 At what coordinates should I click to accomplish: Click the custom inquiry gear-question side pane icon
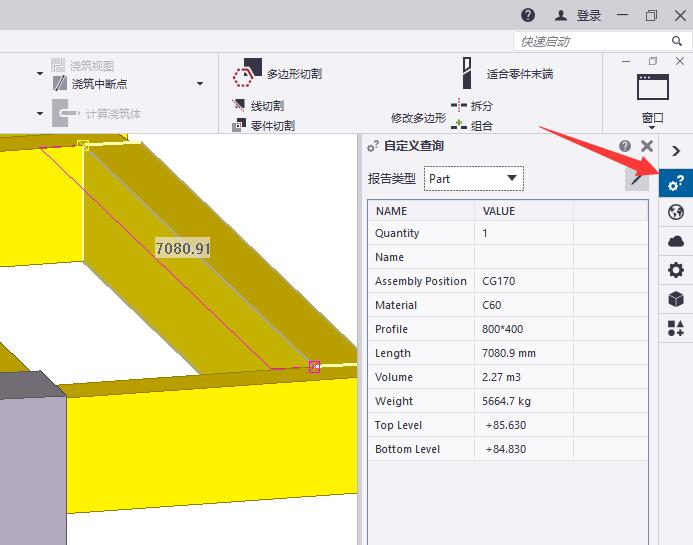coord(676,183)
